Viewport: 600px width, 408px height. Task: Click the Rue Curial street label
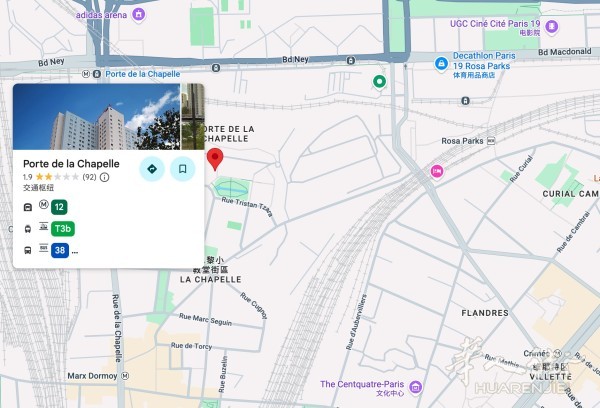click(521, 168)
